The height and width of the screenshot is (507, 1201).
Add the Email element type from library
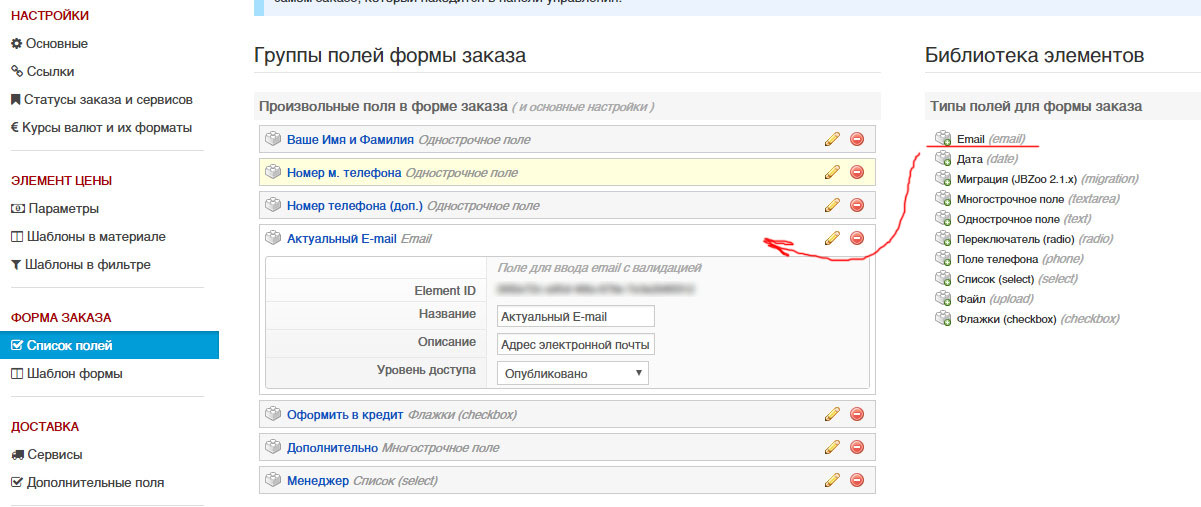coord(970,139)
